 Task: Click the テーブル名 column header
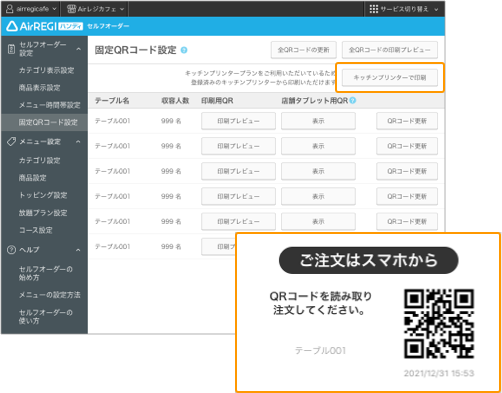112,101
